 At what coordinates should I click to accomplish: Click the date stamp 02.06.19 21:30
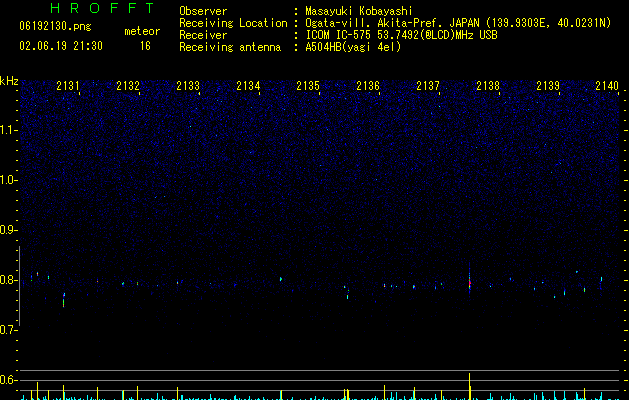[x=61, y=46]
